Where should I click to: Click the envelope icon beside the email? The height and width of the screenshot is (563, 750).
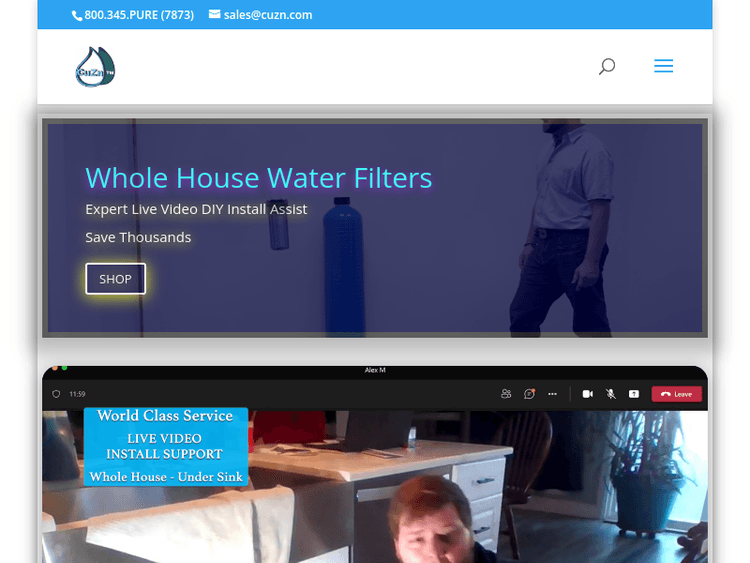(x=214, y=15)
